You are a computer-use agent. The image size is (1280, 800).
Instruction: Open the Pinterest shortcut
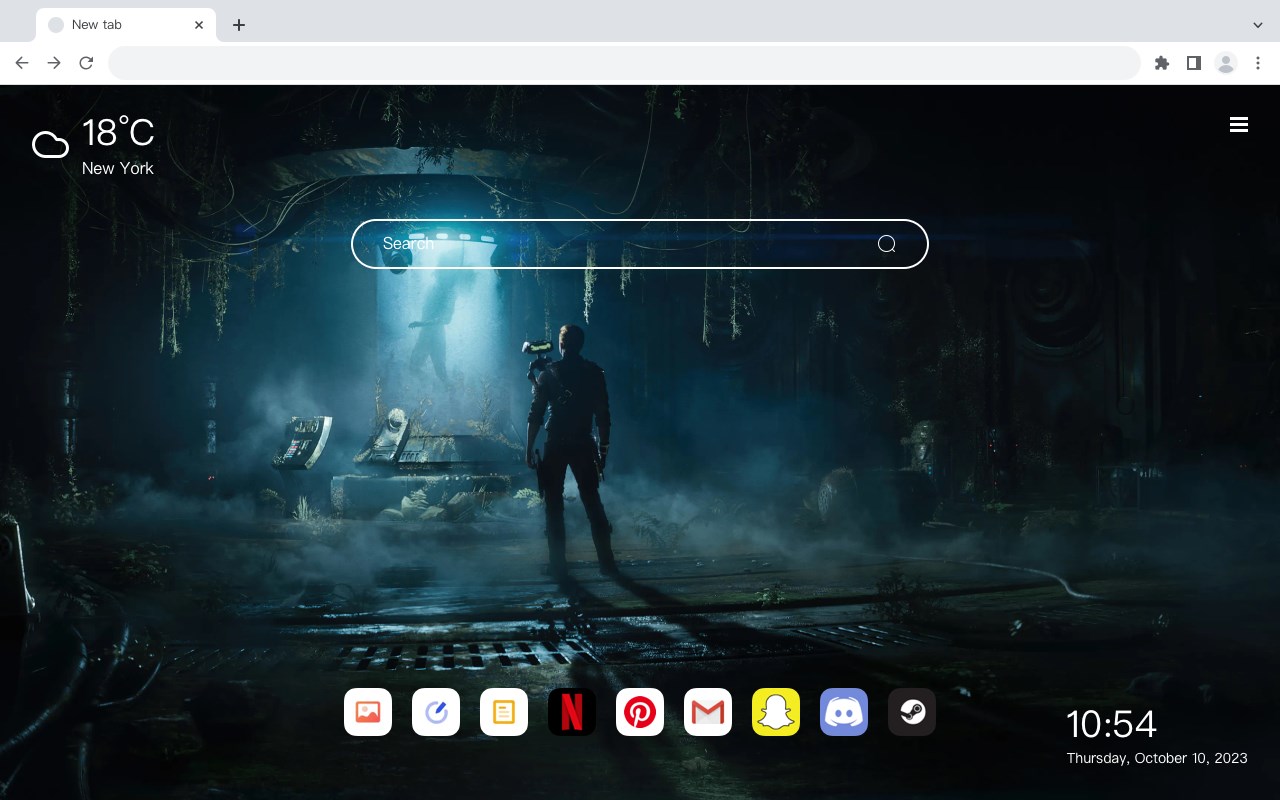pos(640,712)
